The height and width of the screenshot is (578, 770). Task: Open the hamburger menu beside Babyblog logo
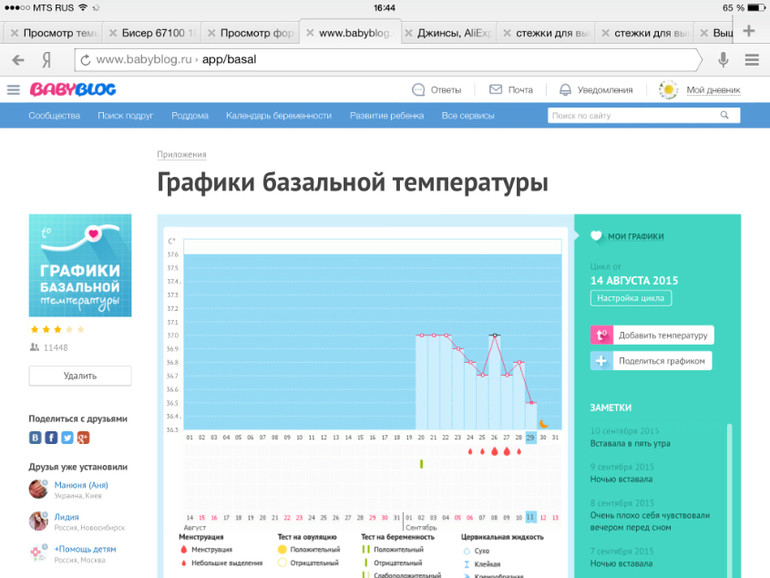13,90
